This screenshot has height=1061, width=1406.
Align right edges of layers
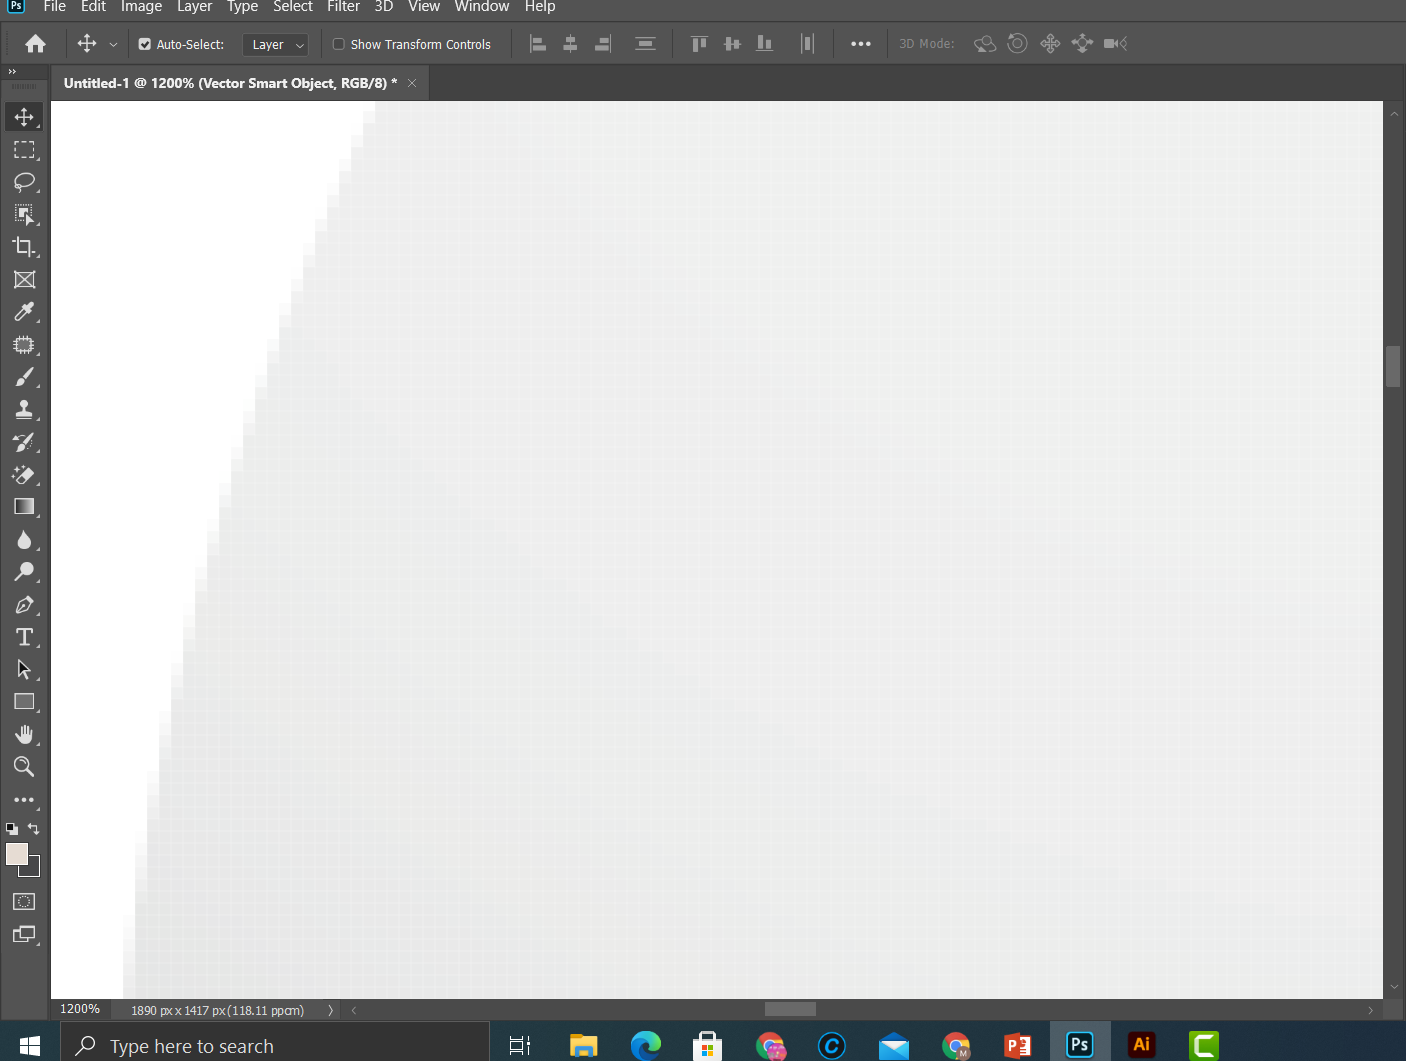(603, 44)
